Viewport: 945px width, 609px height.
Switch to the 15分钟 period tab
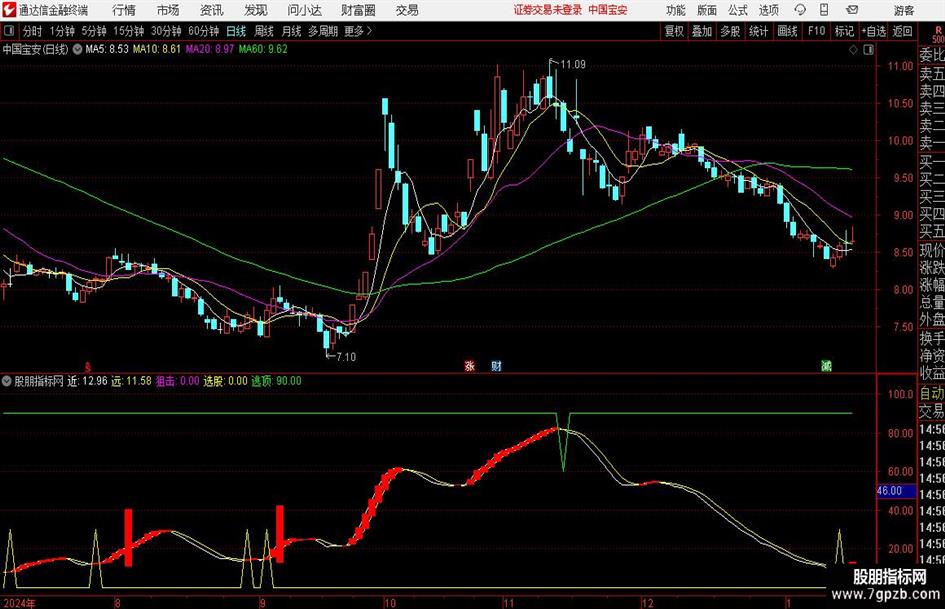click(x=129, y=31)
